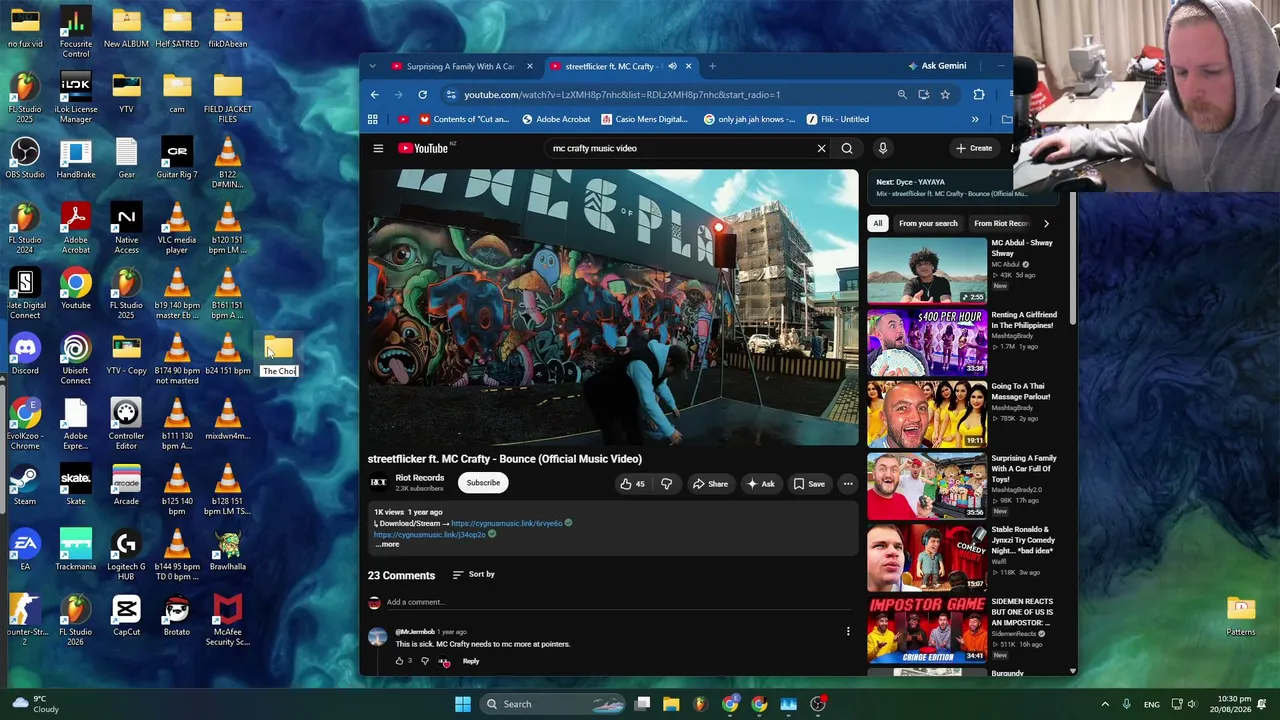This screenshot has height=720, width=1280.
Task: Open the Sort by comments dropdown
Action: tap(474, 574)
